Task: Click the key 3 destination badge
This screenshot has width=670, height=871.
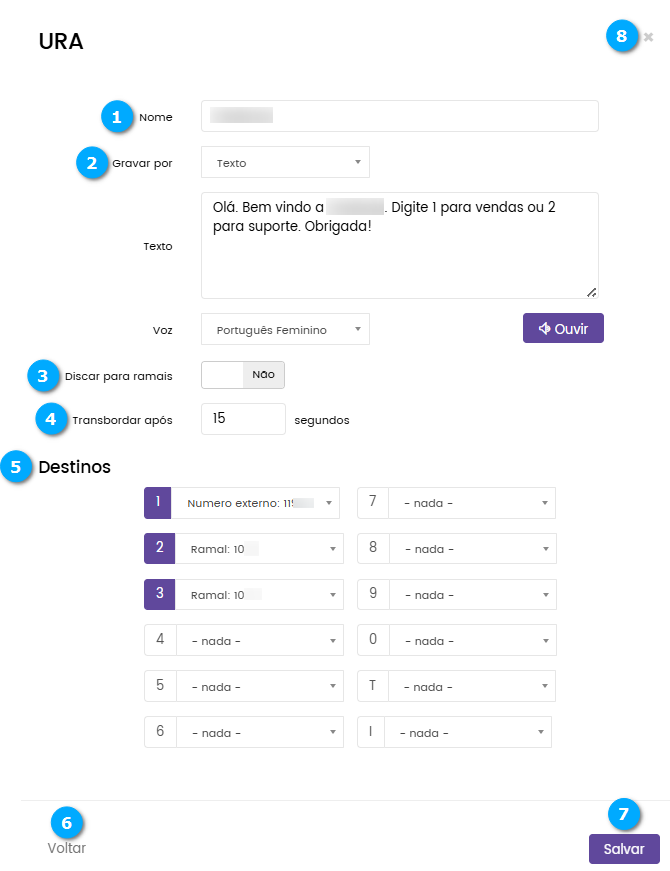Action: (x=158, y=594)
